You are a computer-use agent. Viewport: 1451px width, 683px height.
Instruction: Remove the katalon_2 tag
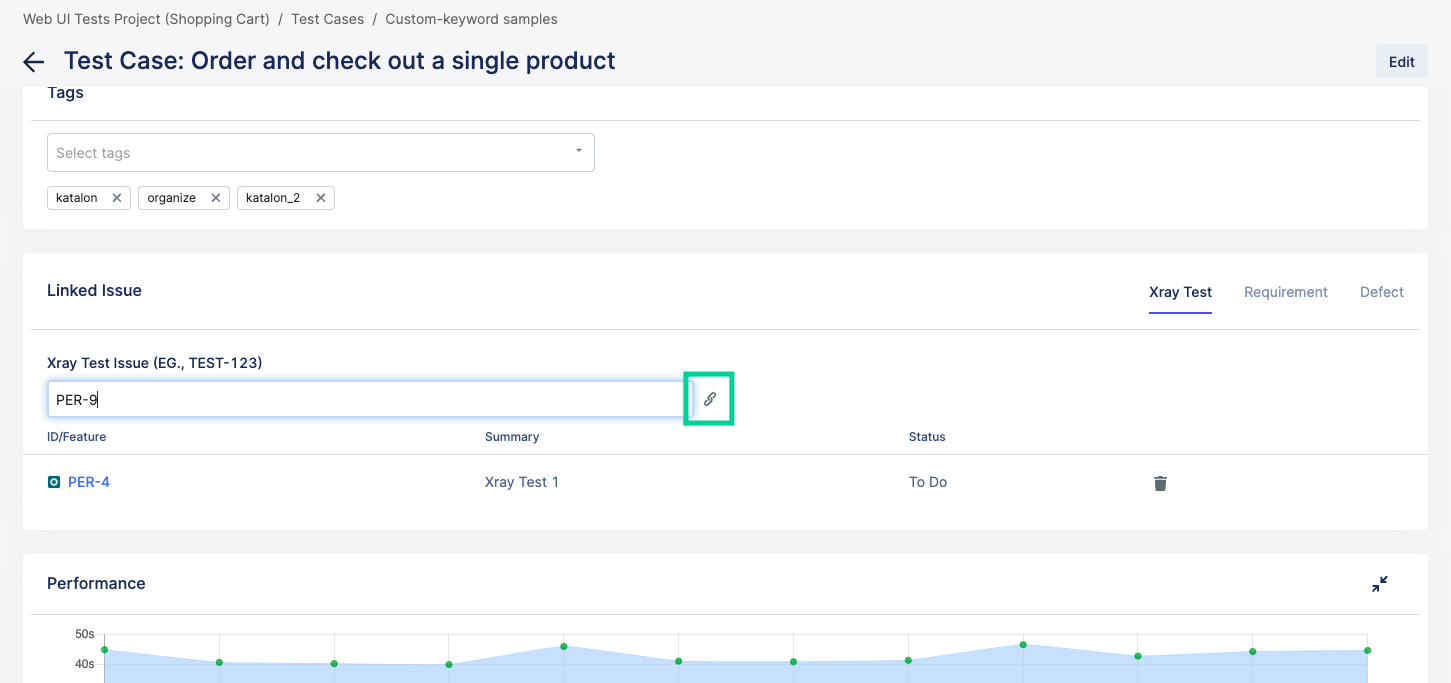tap(320, 198)
